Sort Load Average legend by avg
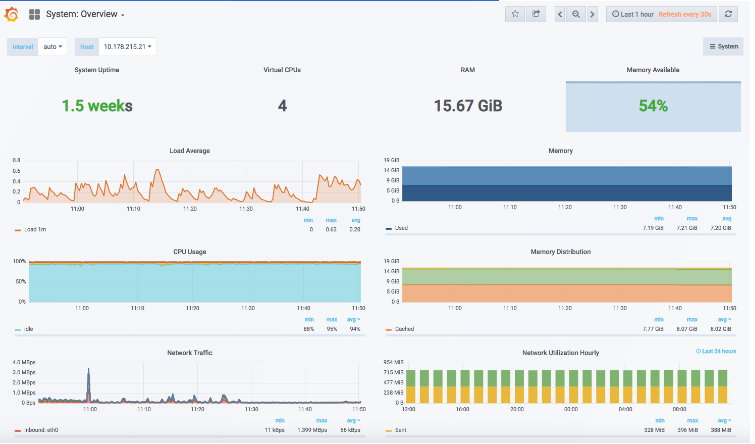The height and width of the screenshot is (444, 755). point(356,221)
